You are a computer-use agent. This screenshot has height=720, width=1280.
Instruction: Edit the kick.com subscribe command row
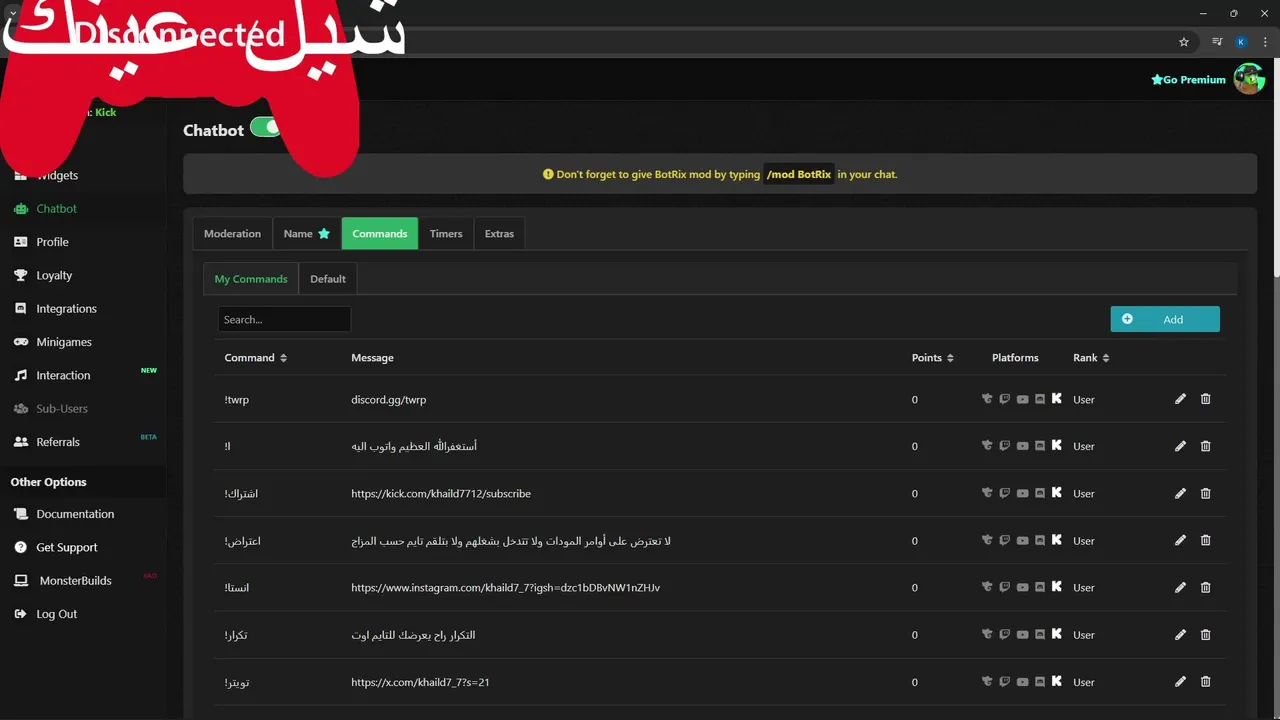[1180, 493]
